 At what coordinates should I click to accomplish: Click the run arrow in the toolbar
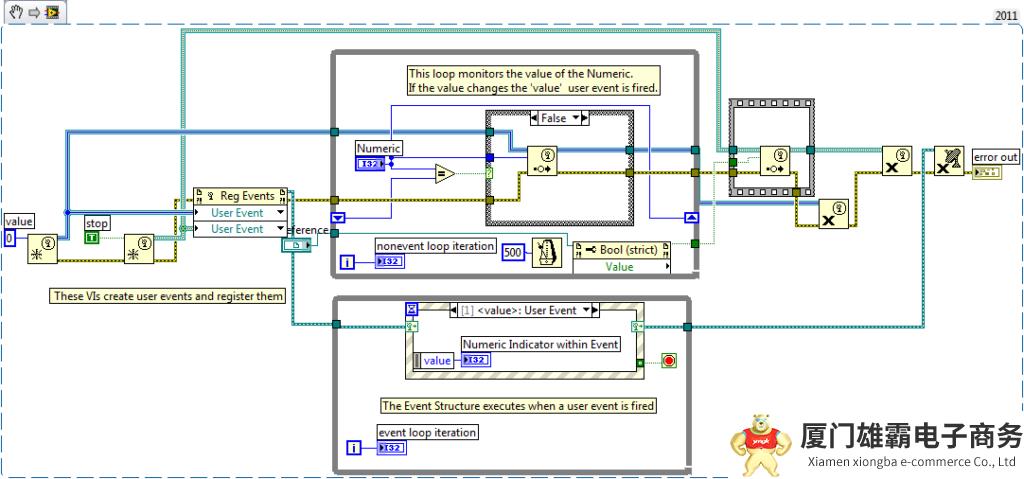pyautogui.click(x=32, y=11)
